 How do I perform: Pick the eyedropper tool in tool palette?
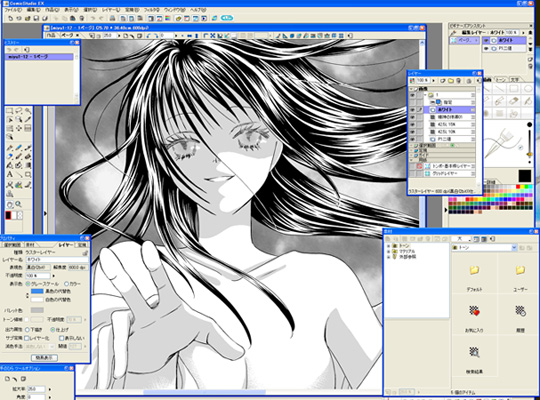pyautogui.click(x=28, y=120)
